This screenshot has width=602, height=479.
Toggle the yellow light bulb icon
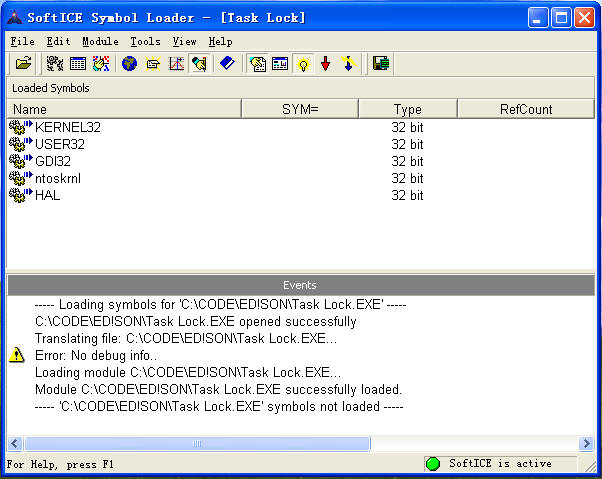303,64
